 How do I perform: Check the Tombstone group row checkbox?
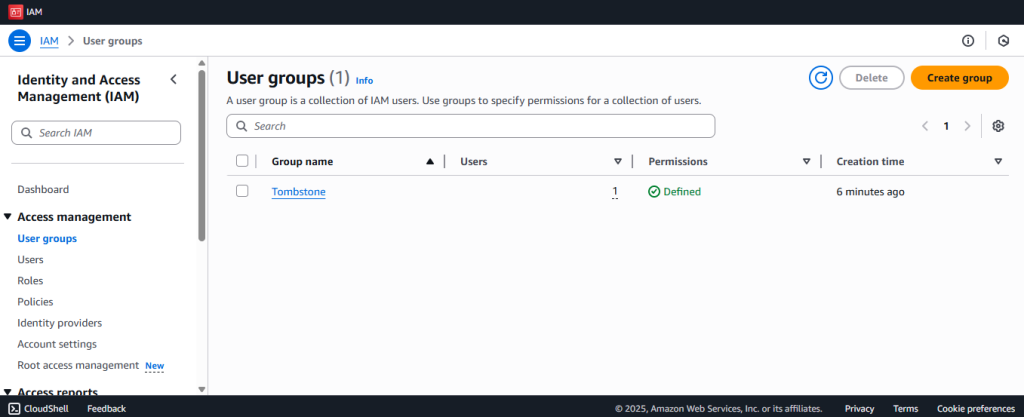click(x=242, y=191)
